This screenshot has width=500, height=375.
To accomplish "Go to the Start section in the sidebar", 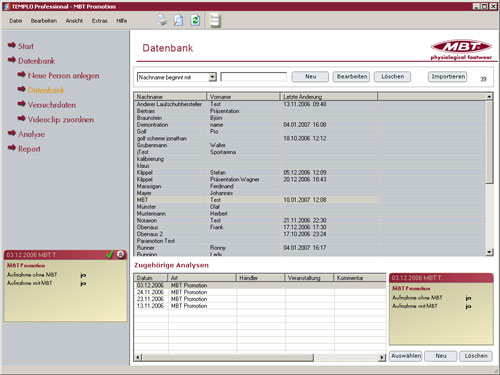I will 26,46.
